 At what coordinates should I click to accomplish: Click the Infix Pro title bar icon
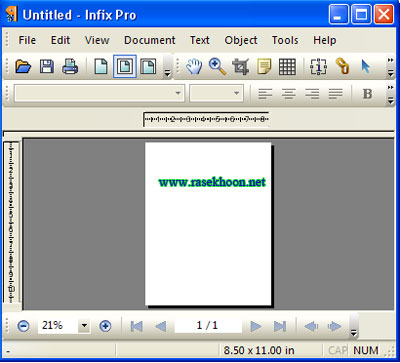tap(12, 15)
